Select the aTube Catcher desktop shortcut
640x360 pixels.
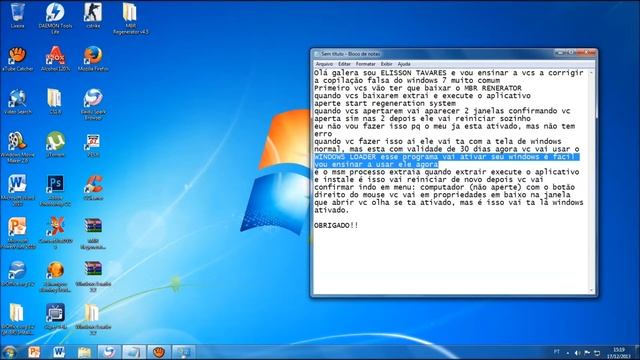pos(17,59)
